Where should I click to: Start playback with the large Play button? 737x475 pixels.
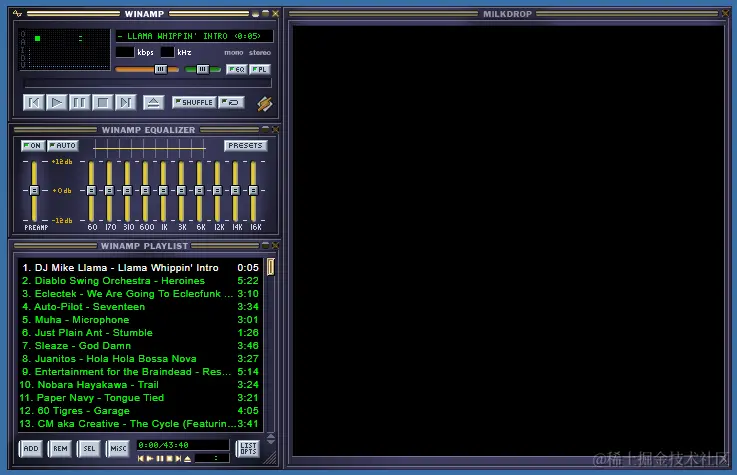[56, 102]
